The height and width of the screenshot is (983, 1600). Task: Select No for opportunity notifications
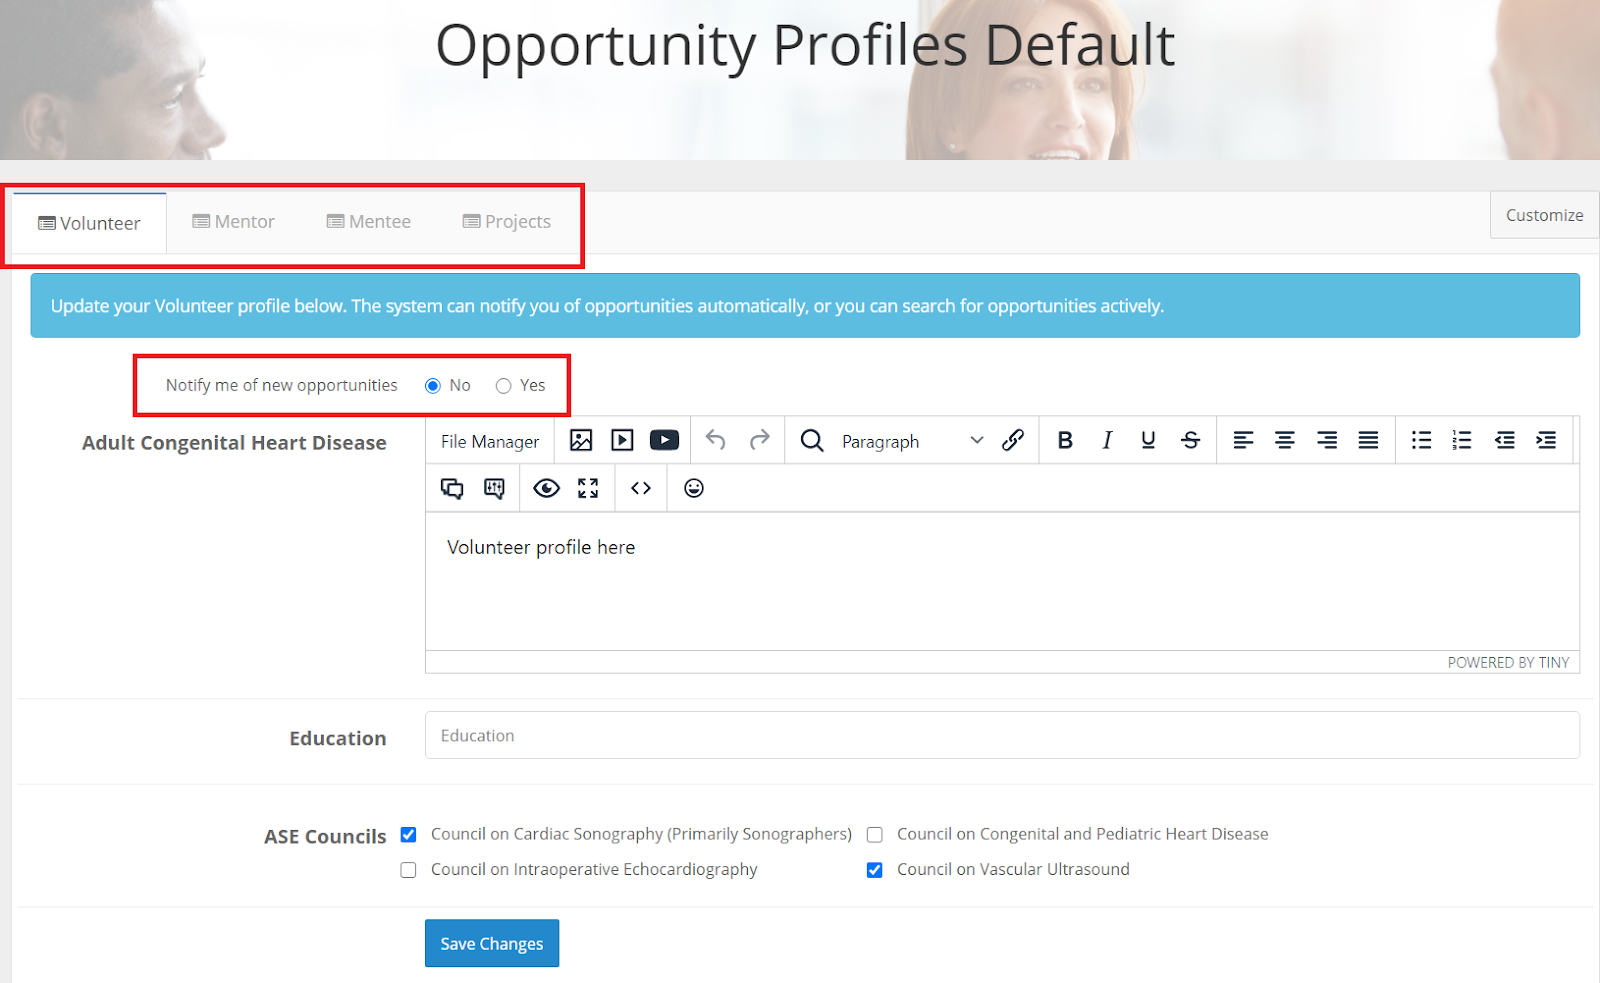(433, 386)
